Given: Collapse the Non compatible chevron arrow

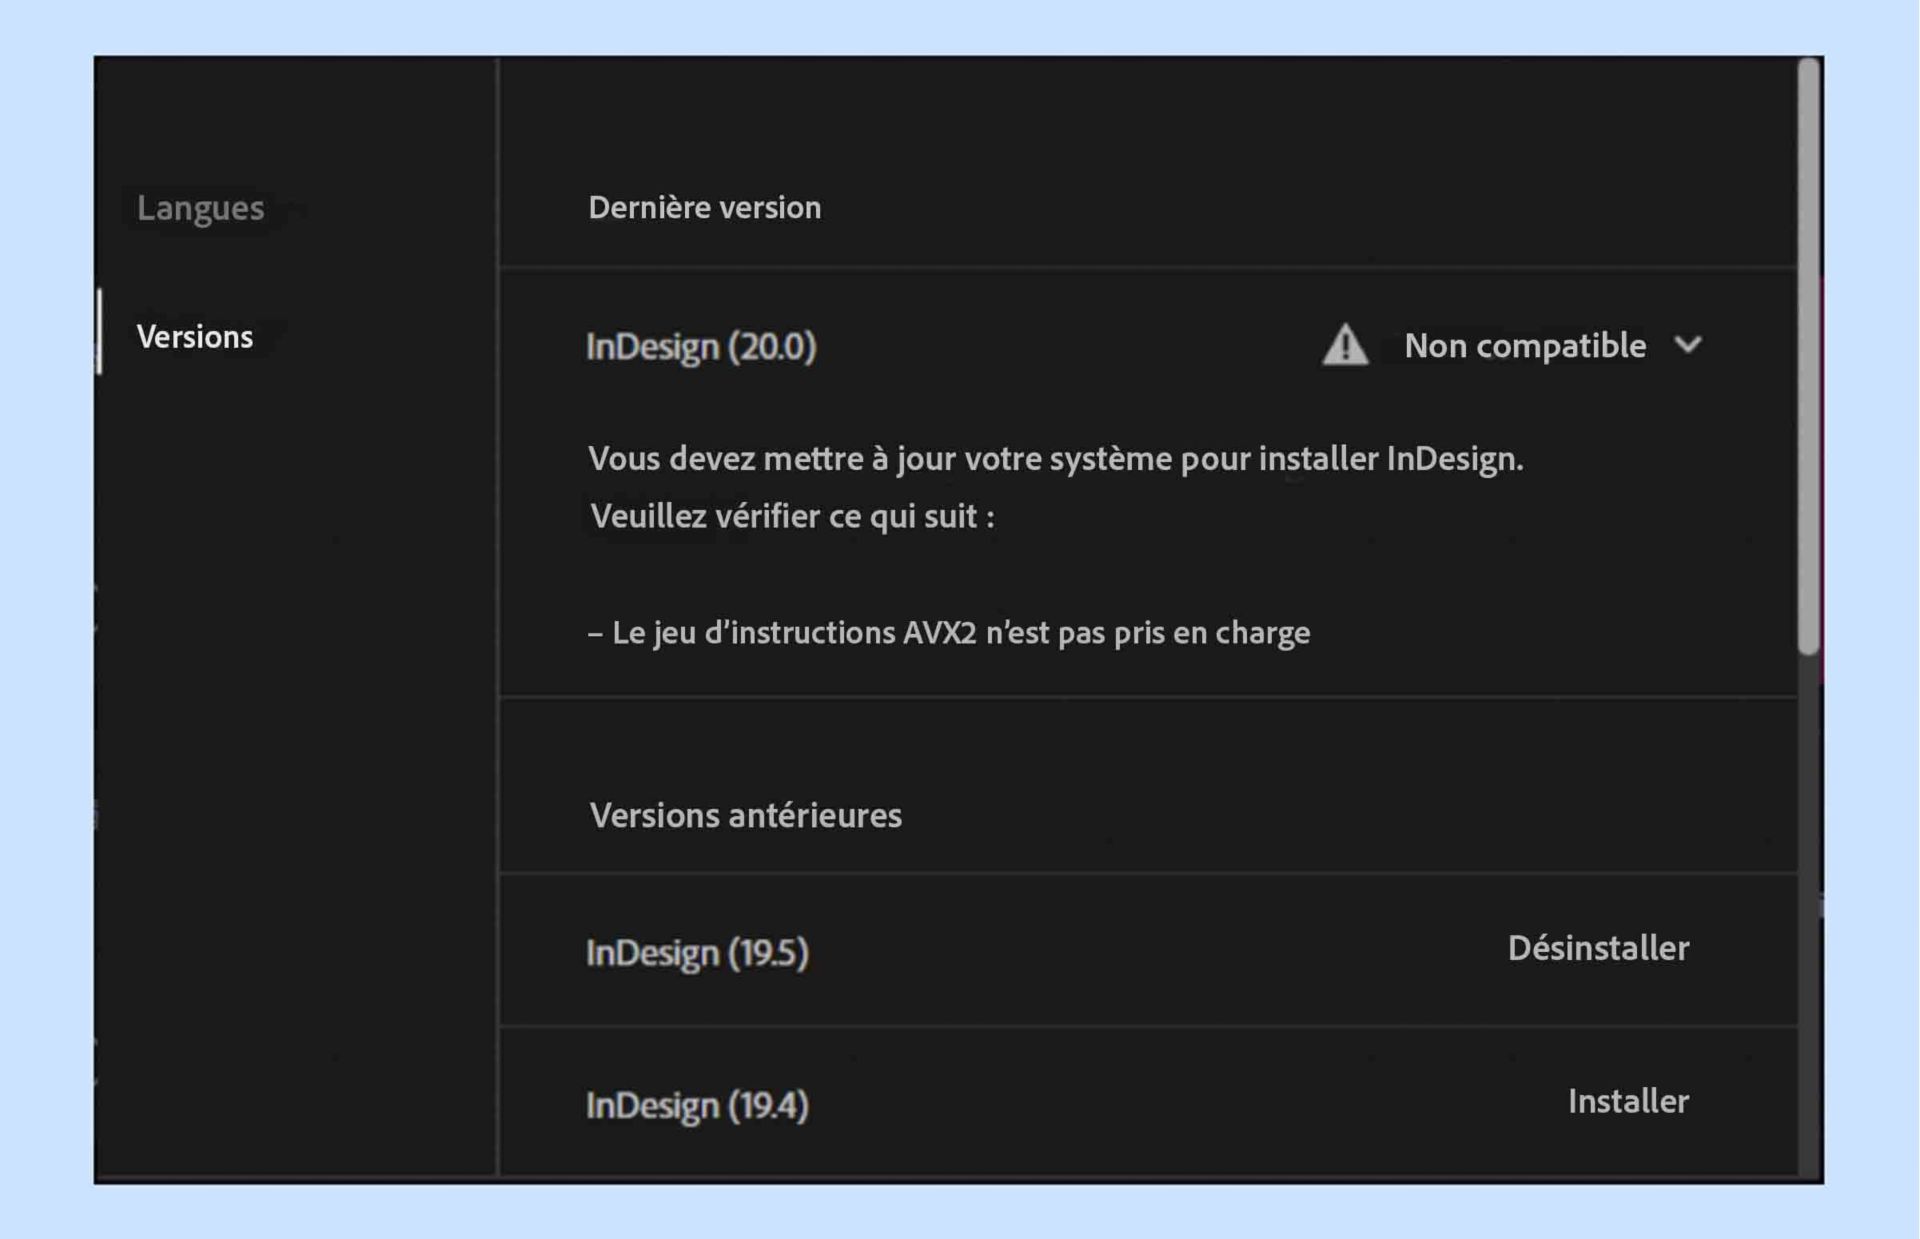Looking at the screenshot, I should coord(1688,345).
